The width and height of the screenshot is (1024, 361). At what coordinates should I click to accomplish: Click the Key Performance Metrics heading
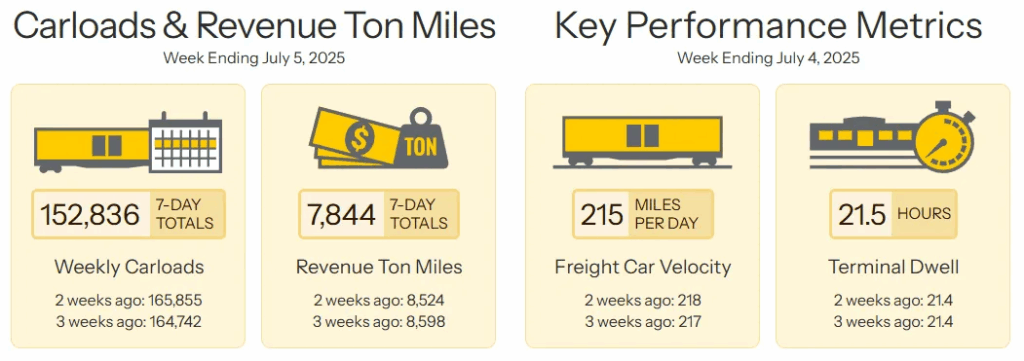pyautogui.click(x=768, y=26)
